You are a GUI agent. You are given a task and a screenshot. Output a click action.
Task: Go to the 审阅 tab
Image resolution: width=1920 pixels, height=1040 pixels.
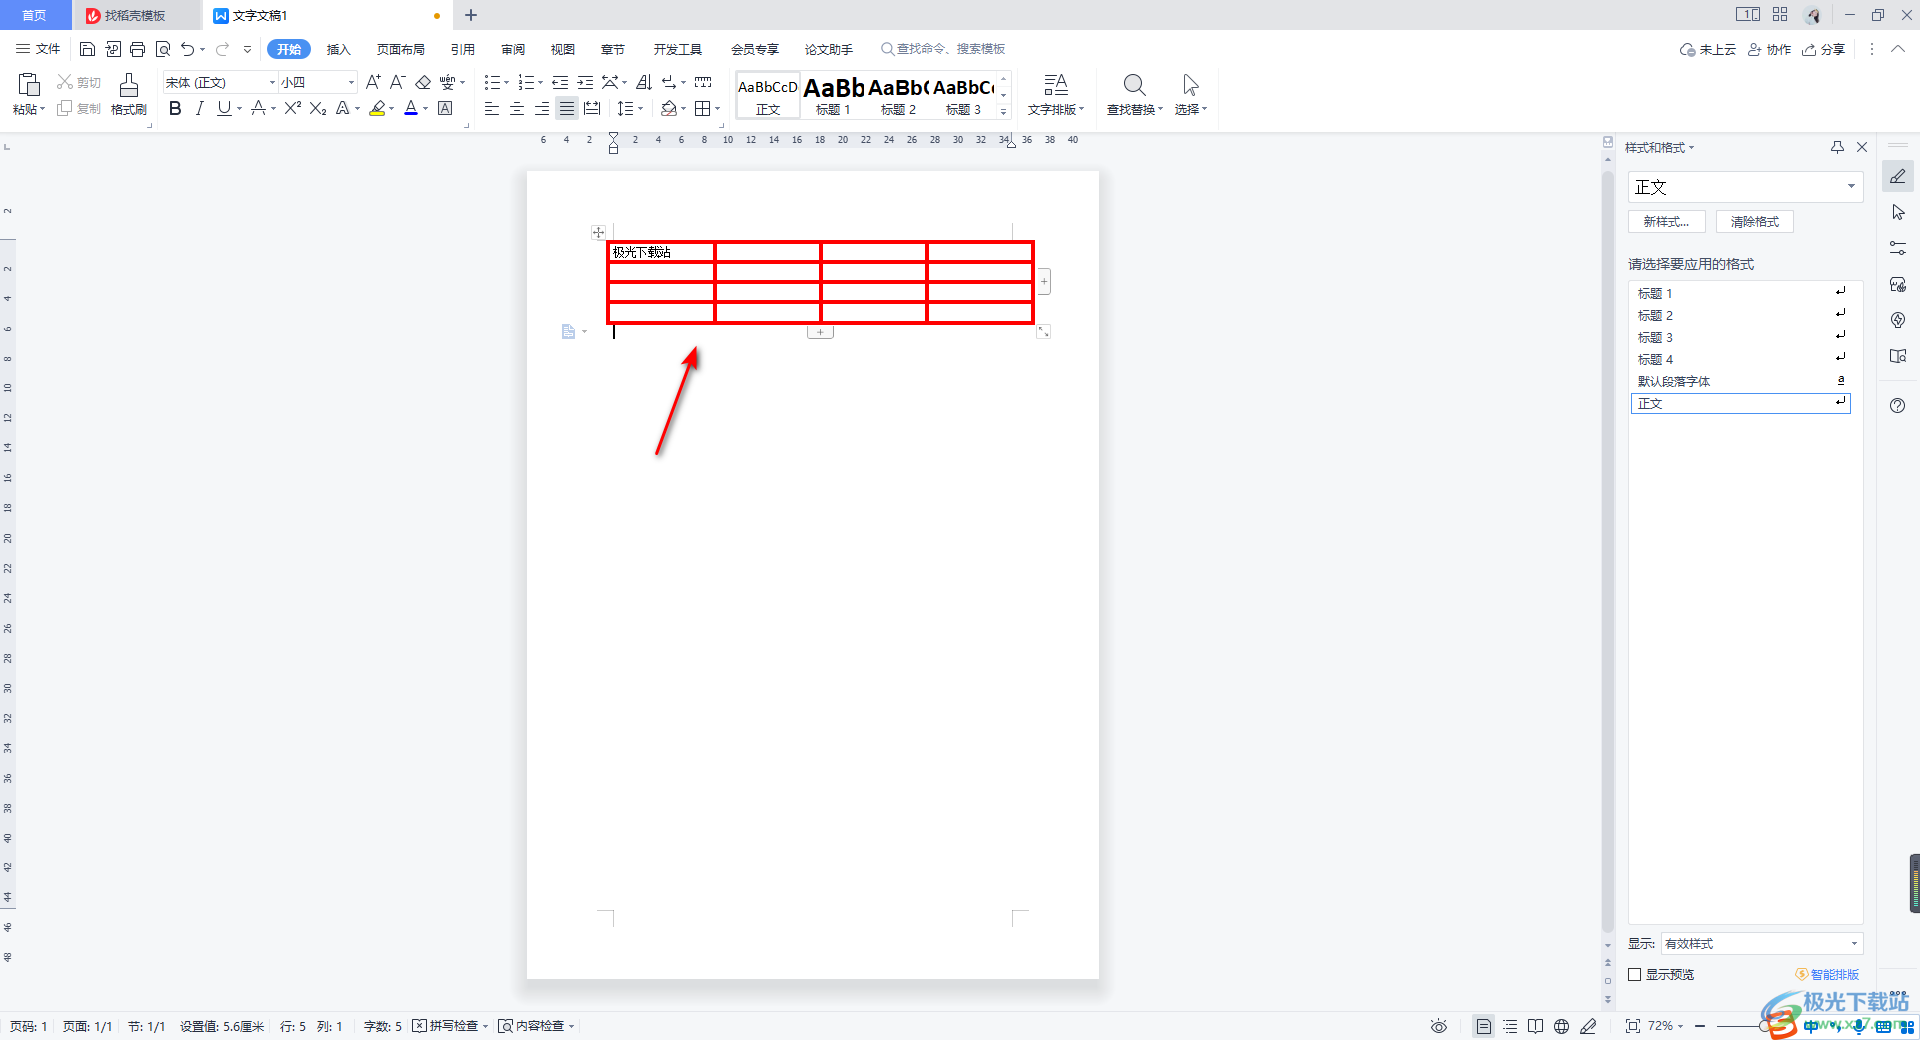(513, 49)
